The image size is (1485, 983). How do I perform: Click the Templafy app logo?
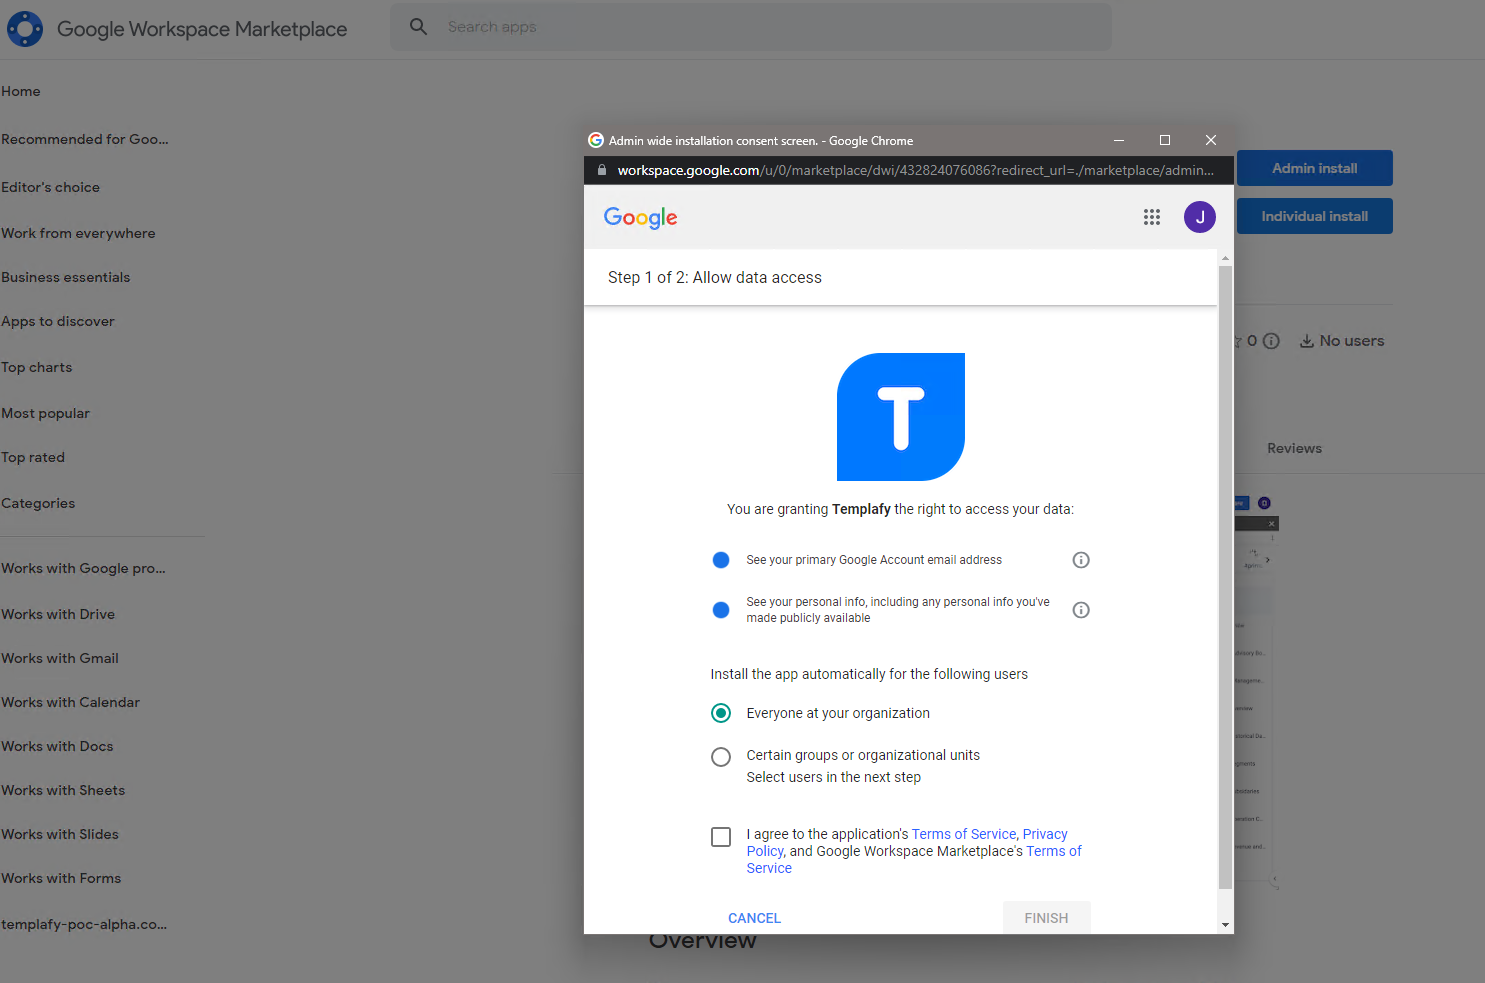pos(900,416)
